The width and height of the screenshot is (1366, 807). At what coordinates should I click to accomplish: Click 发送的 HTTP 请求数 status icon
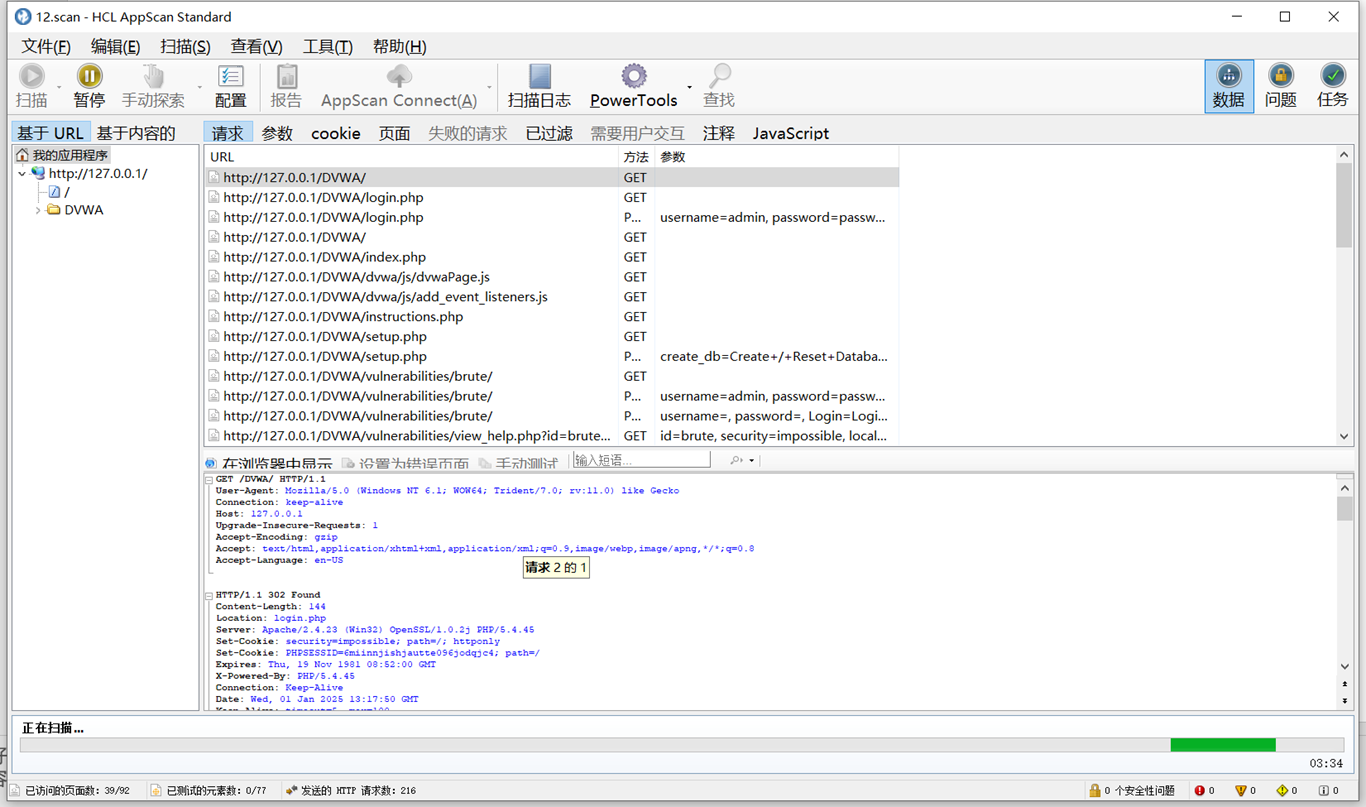291,790
